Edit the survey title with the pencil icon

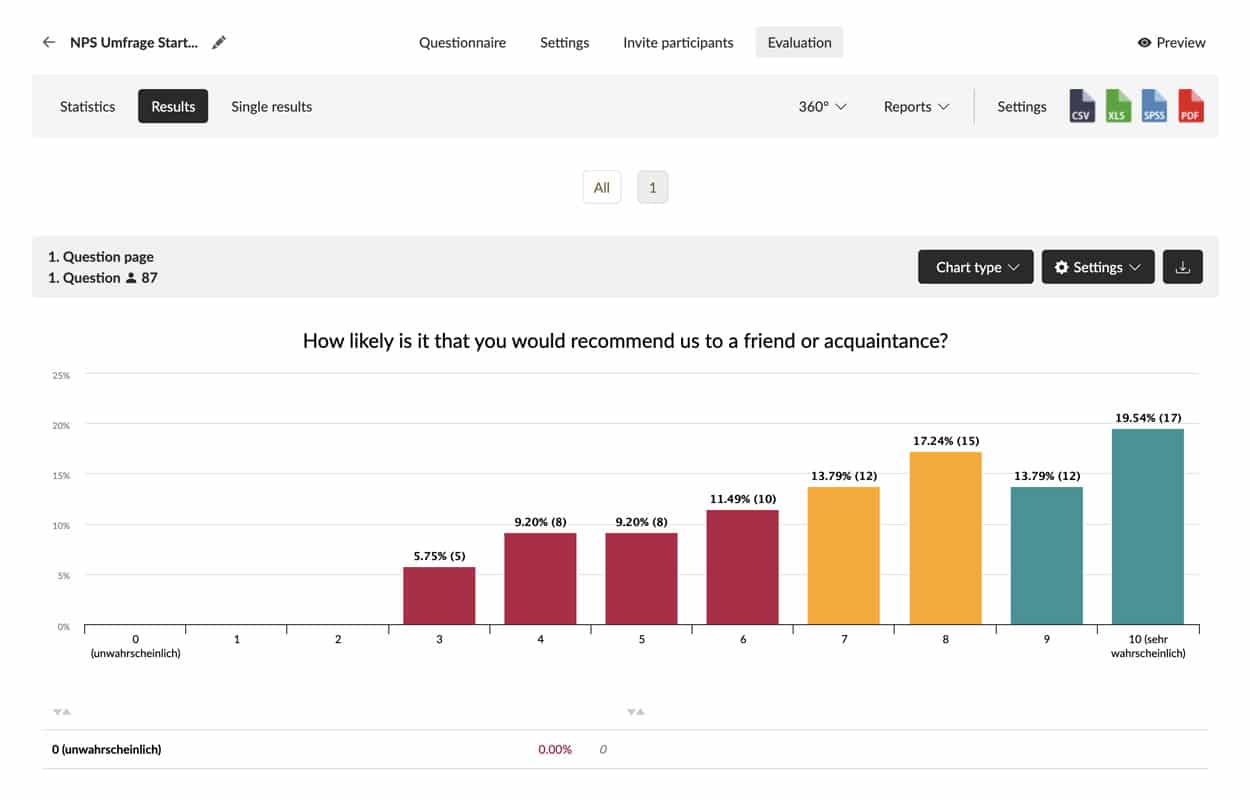(x=218, y=42)
